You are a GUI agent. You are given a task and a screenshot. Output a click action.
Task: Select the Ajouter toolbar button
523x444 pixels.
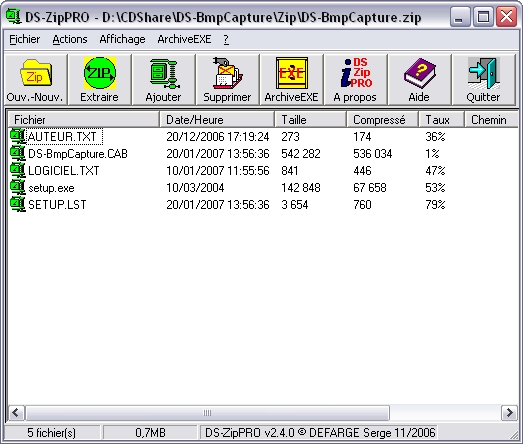click(163, 80)
